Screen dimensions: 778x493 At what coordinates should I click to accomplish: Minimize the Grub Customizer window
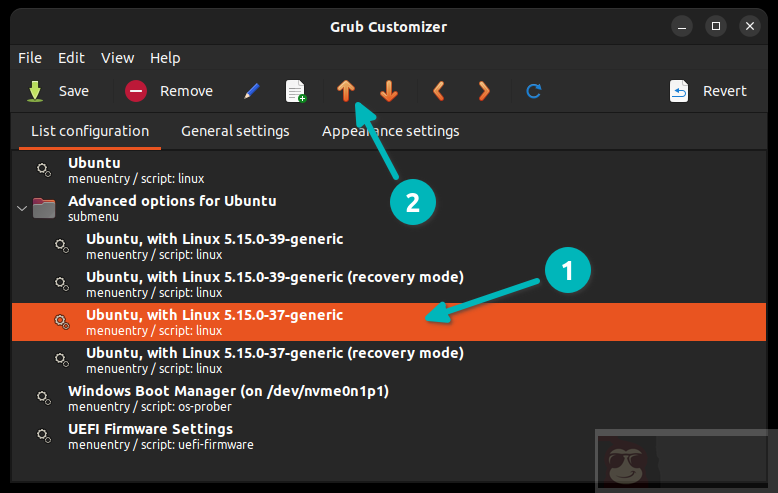[x=682, y=26]
